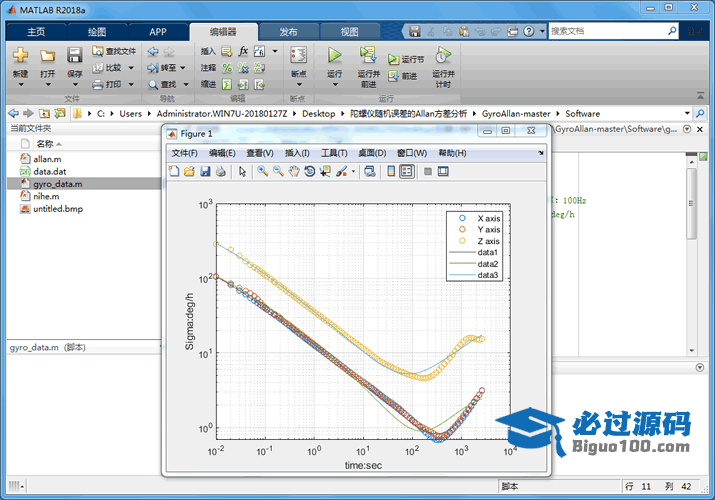The width and height of the screenshot is (715, 500).
Task: Click the search documentation input field
Action: (608, 31)
